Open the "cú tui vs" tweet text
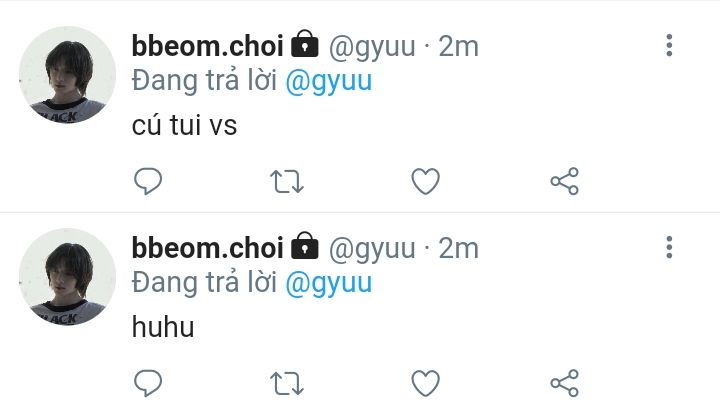 [x=184, y=124]
